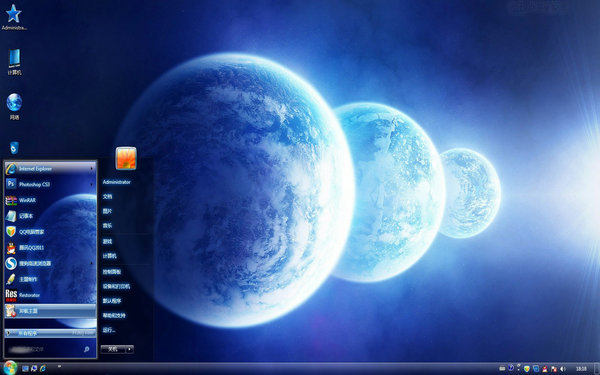The image size is (600, 375).
Task: Launch Photoshop CS3 from the Start menu
Action: click(x=50, y=184)
